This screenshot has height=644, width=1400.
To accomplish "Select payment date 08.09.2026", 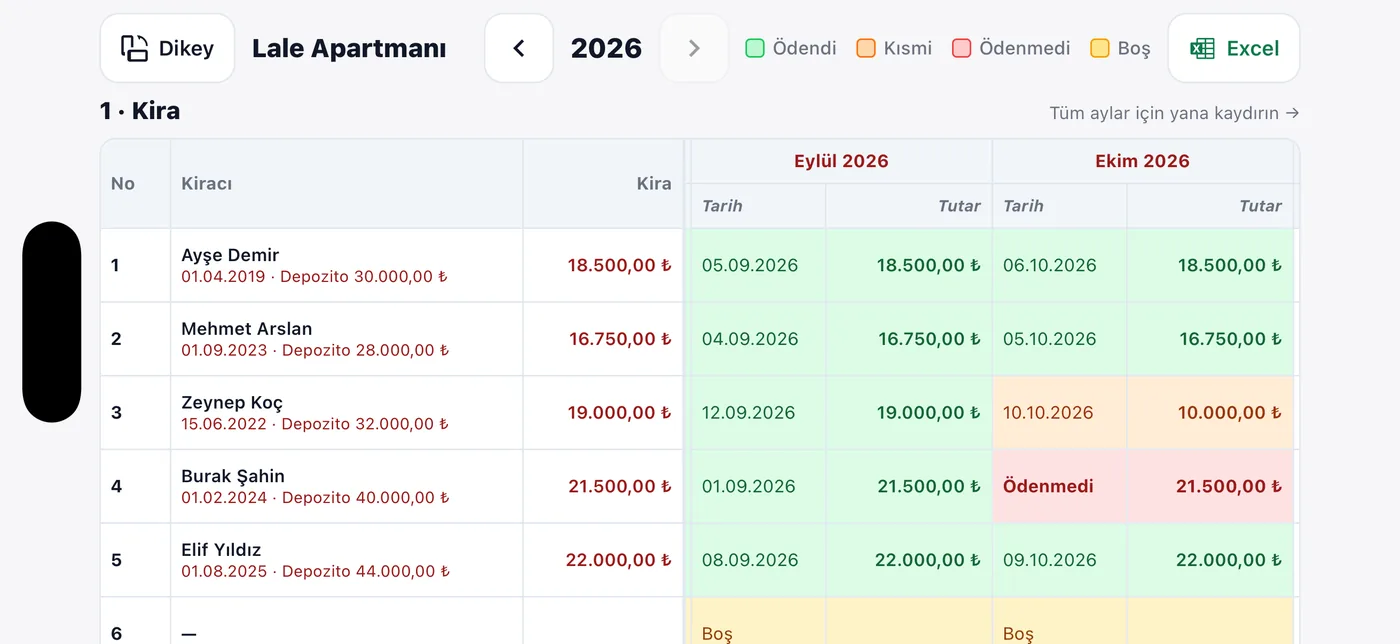I will click(750, 560).
